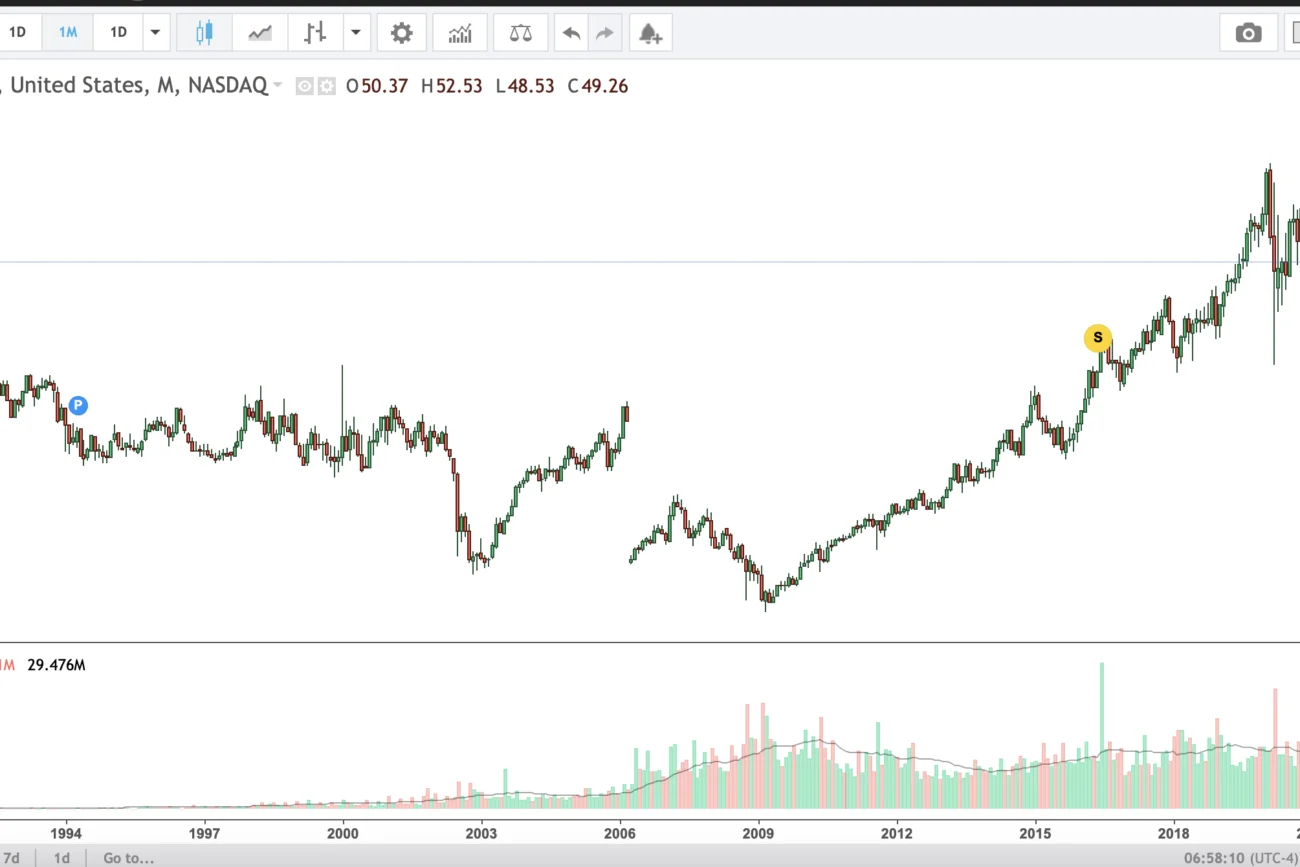
Task: Open the indicators chart icon
Action: [460, 33]
